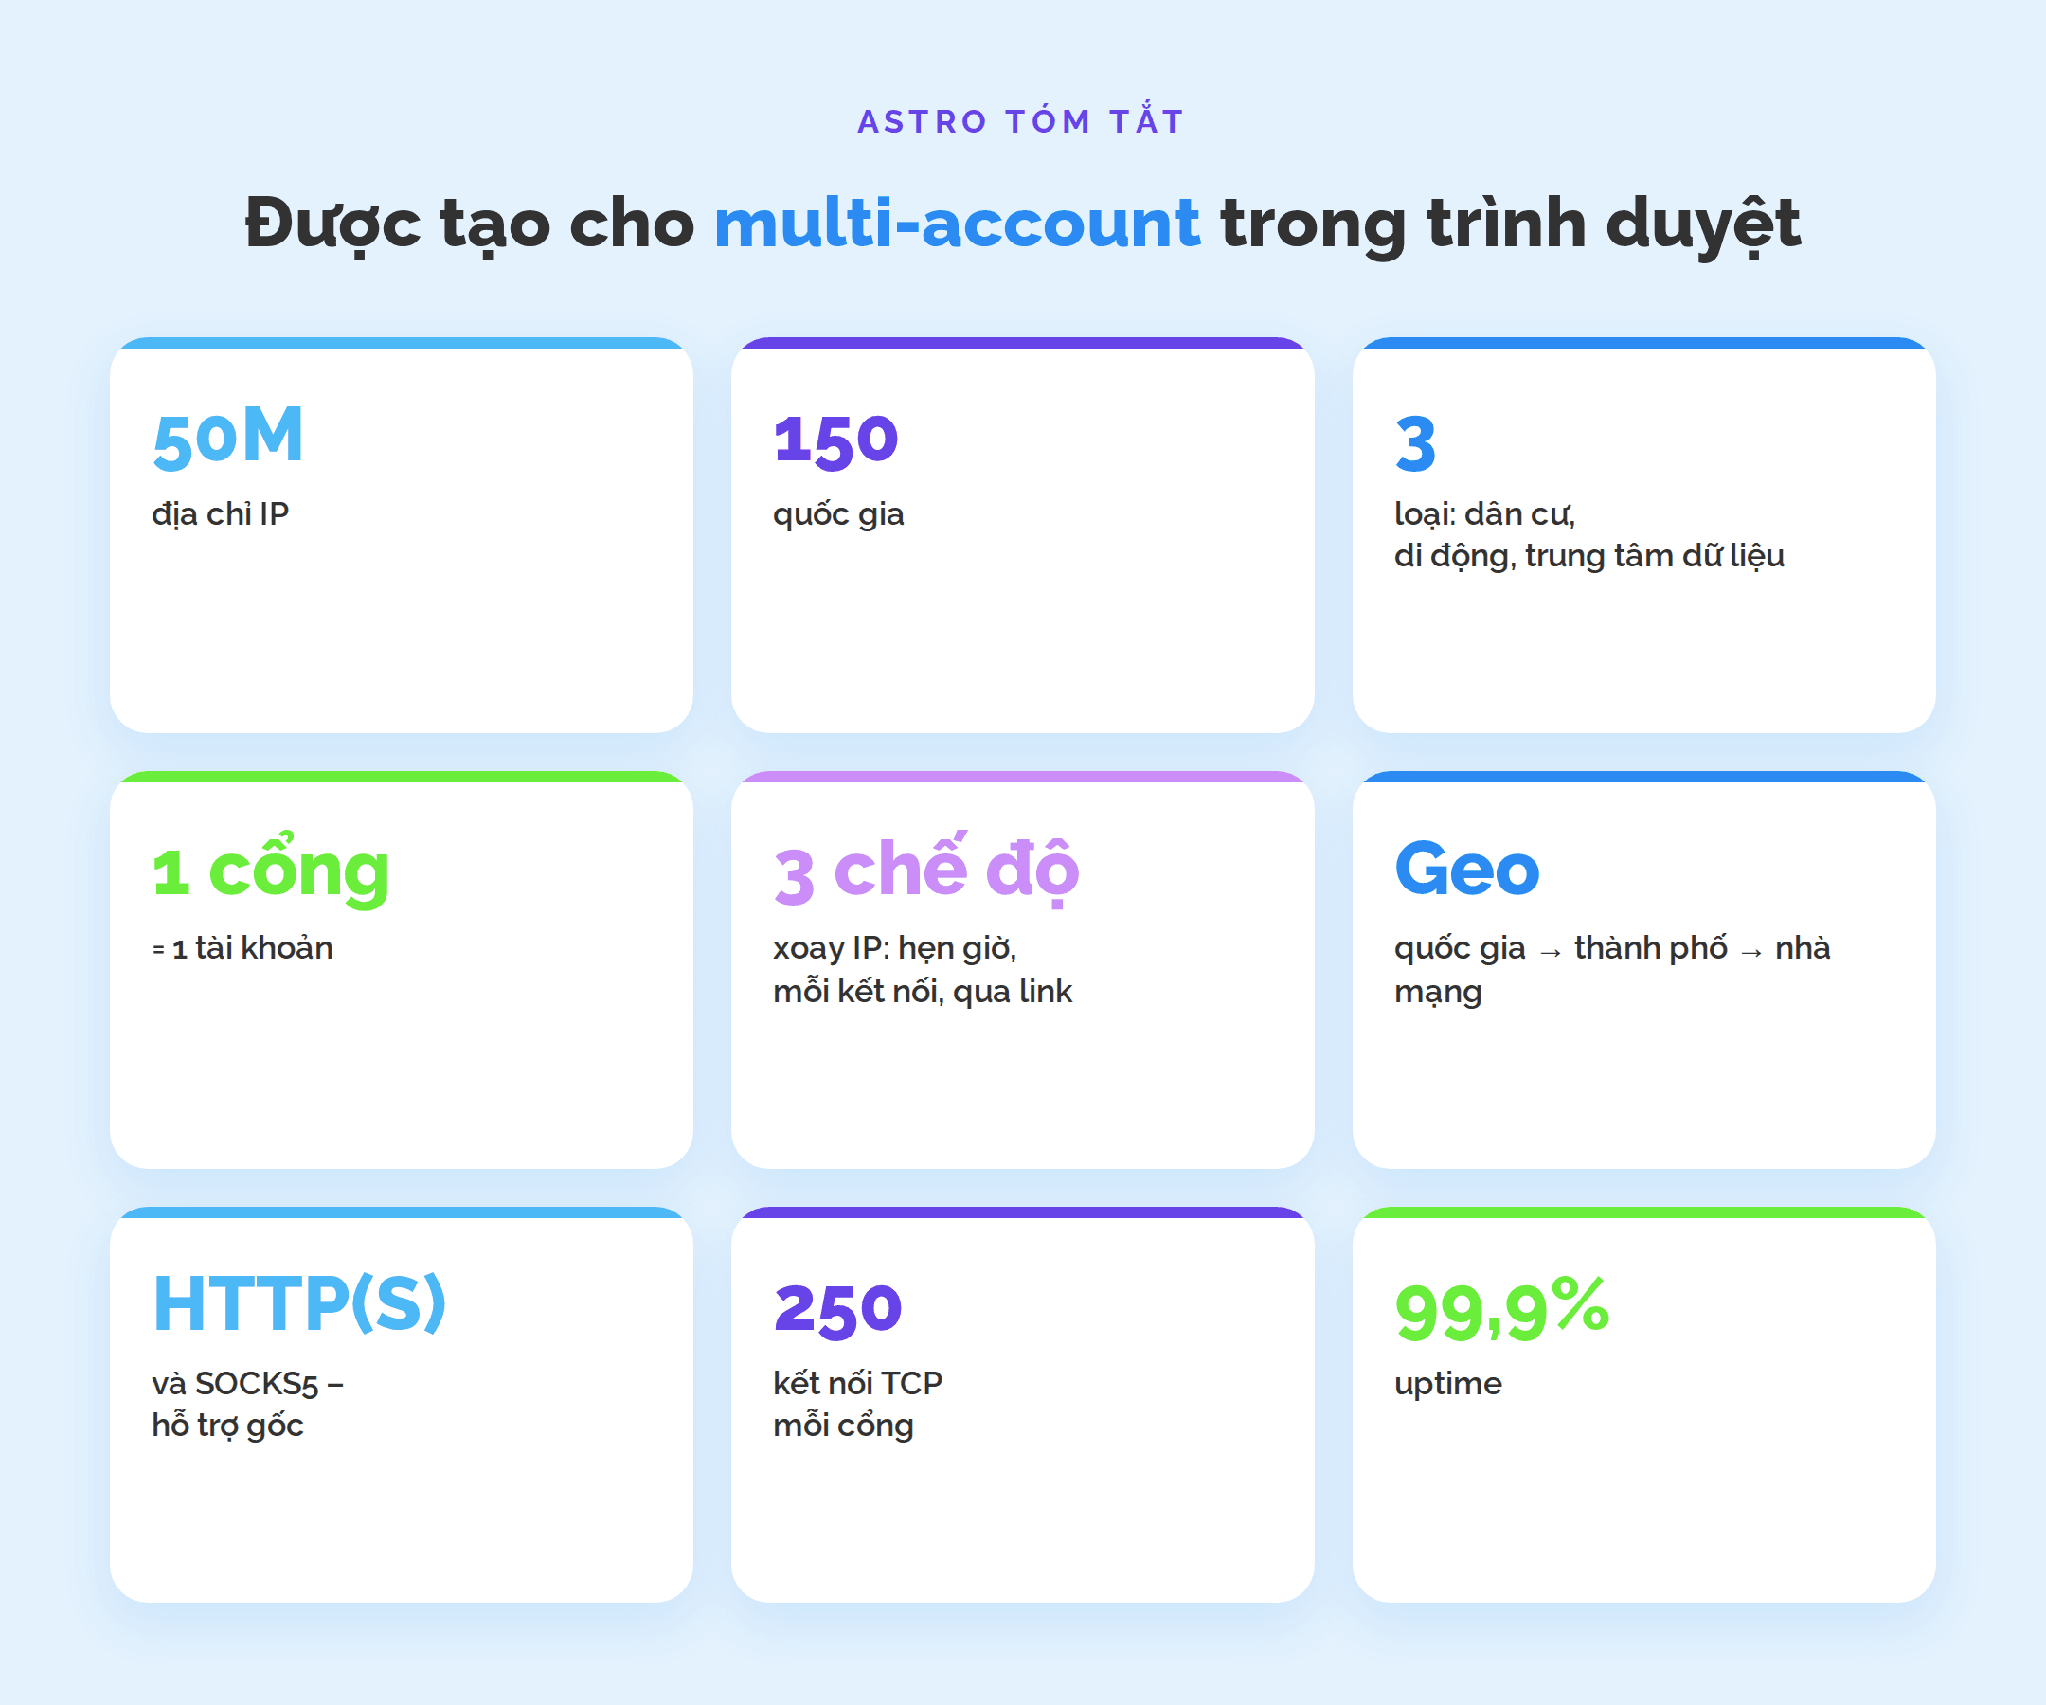The width and height of the screenshot is (2046, 1705).
Task: Click the và SOCKS5 description
Action: pyautogui.click(x=247, y=1384)
